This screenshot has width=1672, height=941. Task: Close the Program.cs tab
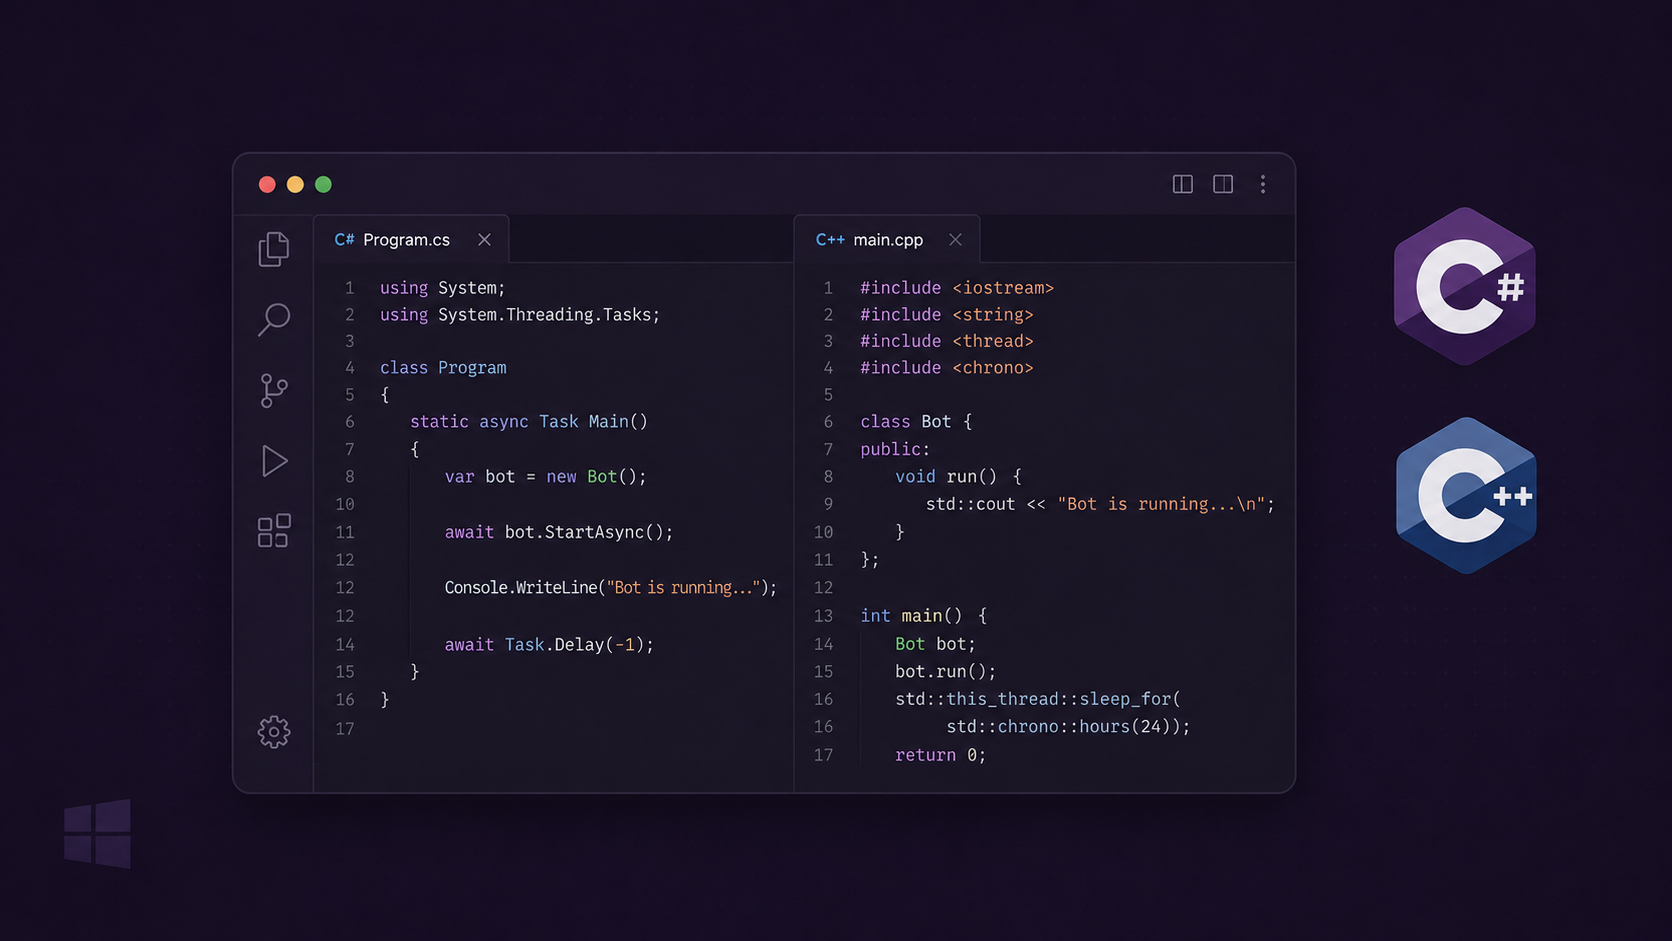(484, 240)
